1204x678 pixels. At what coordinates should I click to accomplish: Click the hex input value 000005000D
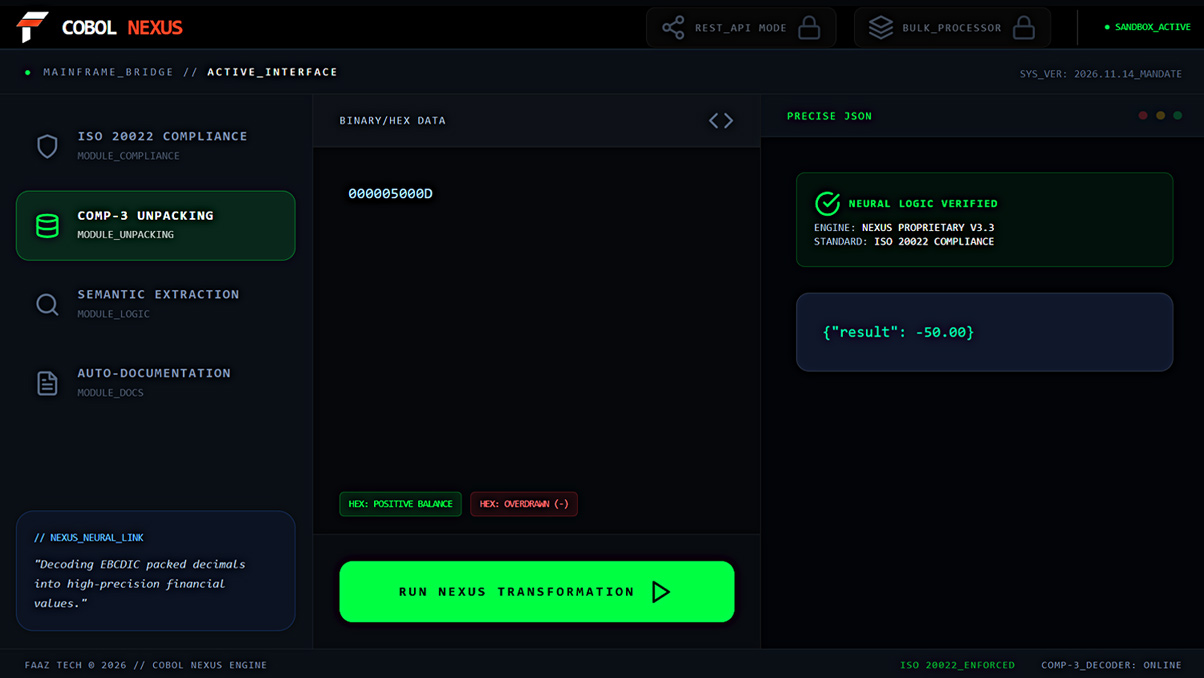391,194
